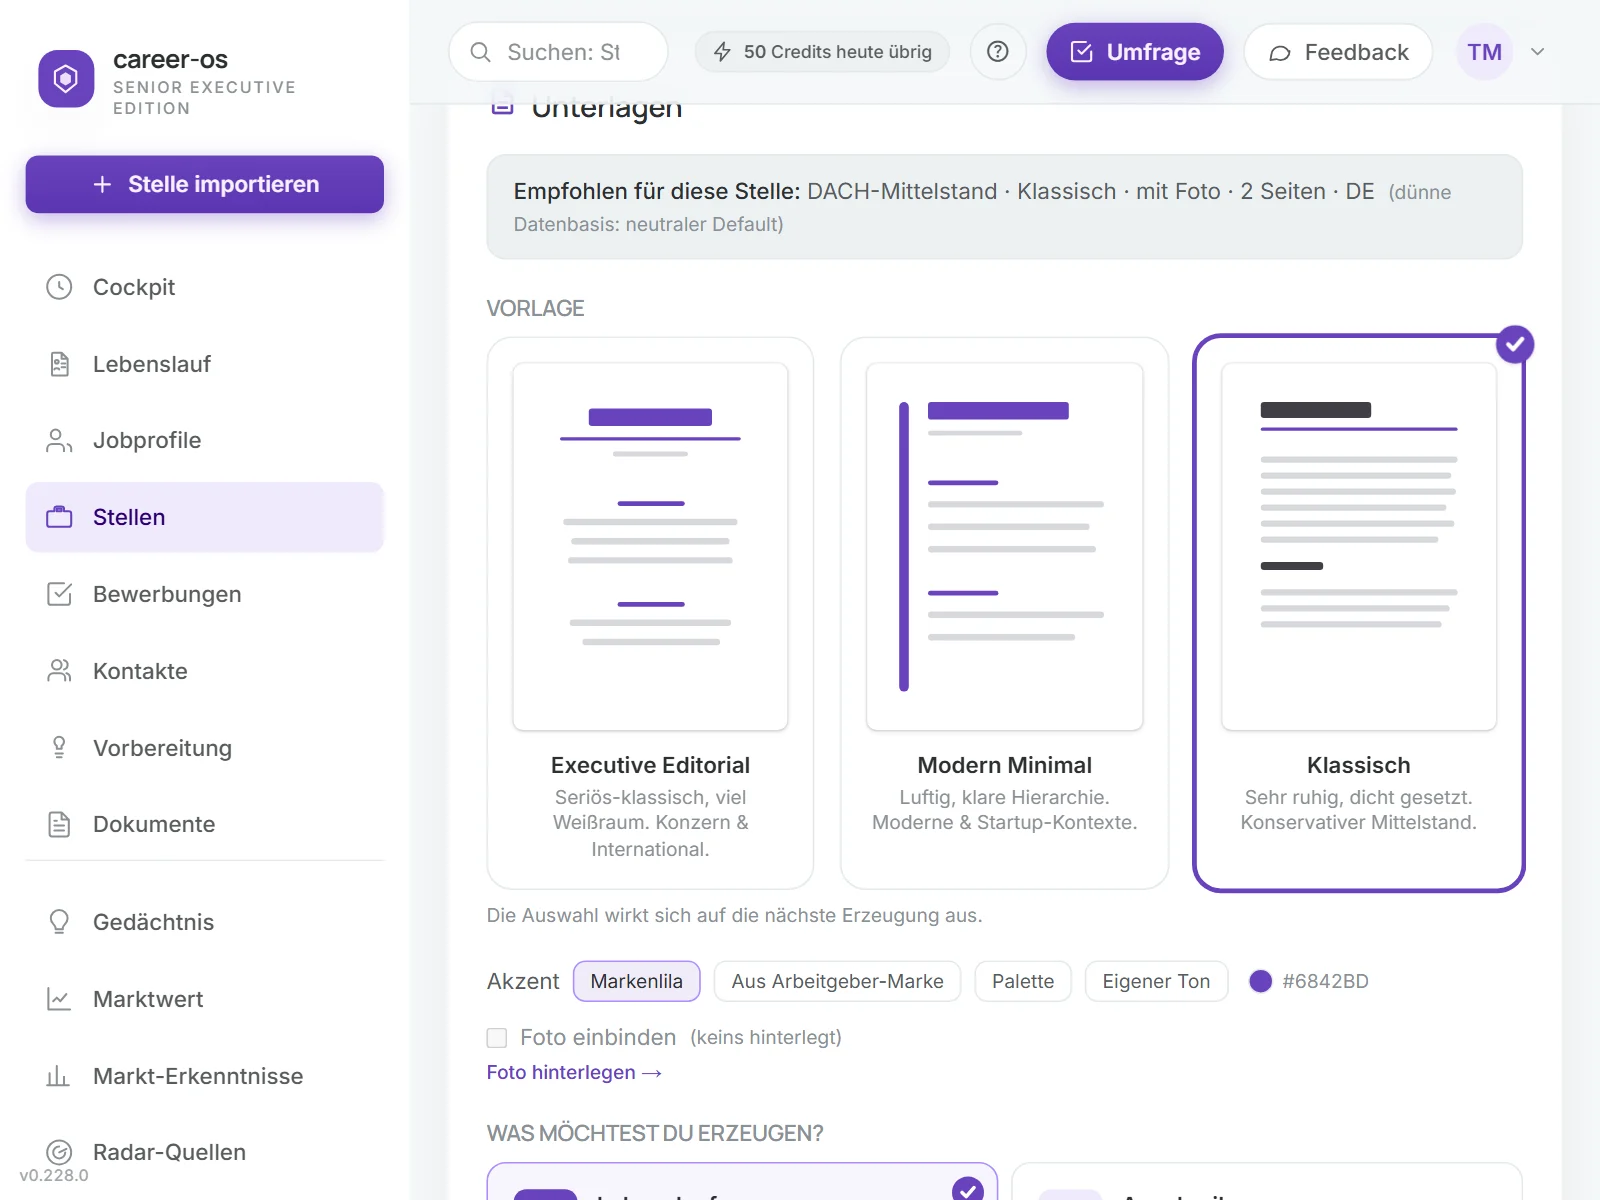Click the Bewerbungen checkbox icon

point(59,594)
